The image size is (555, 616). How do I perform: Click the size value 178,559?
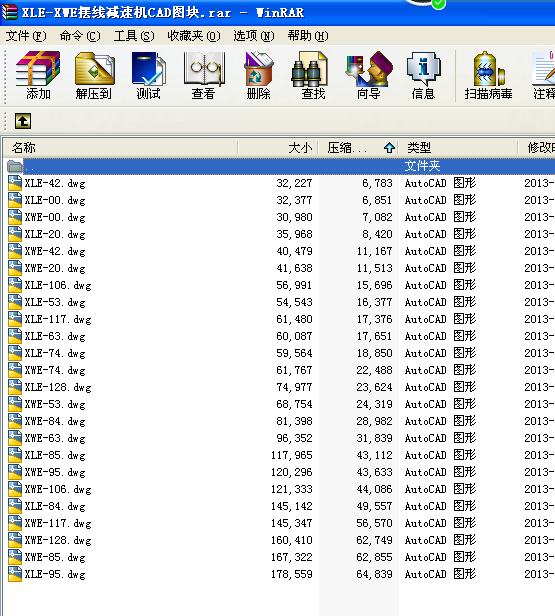tap(292, 574)
